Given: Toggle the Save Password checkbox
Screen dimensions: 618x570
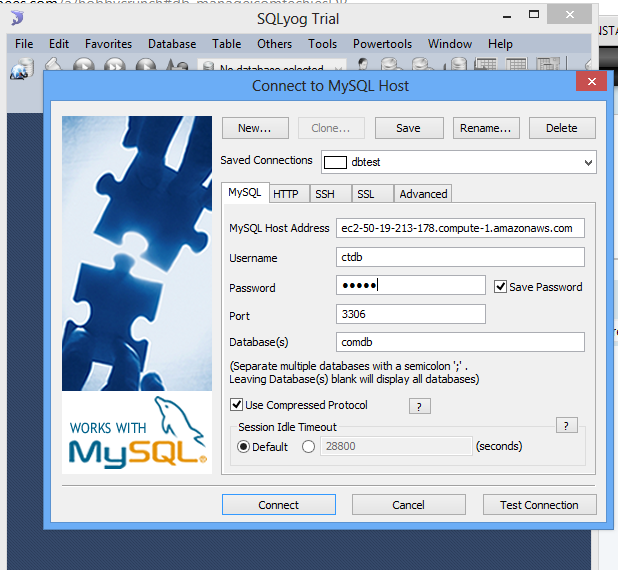Looking at the screenshot, I should 500,287.
